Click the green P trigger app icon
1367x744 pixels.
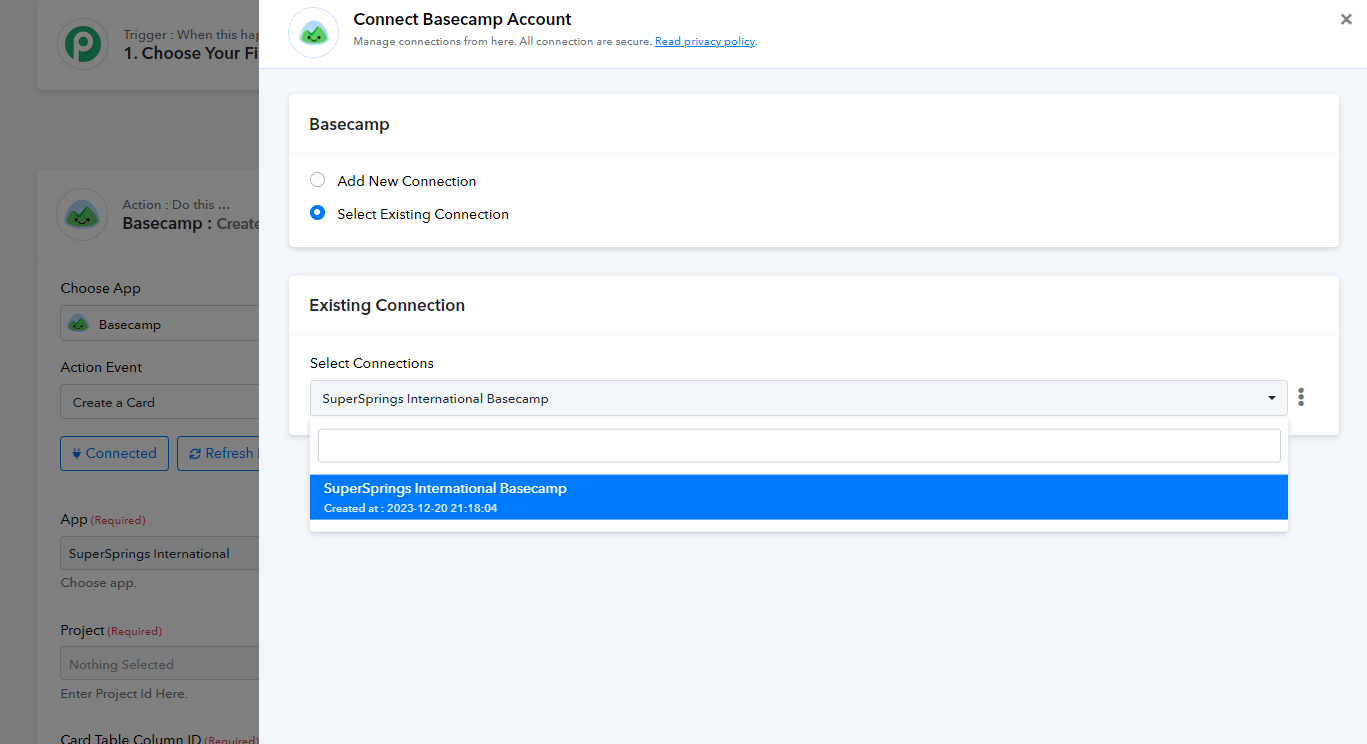[x=82, y=44]
